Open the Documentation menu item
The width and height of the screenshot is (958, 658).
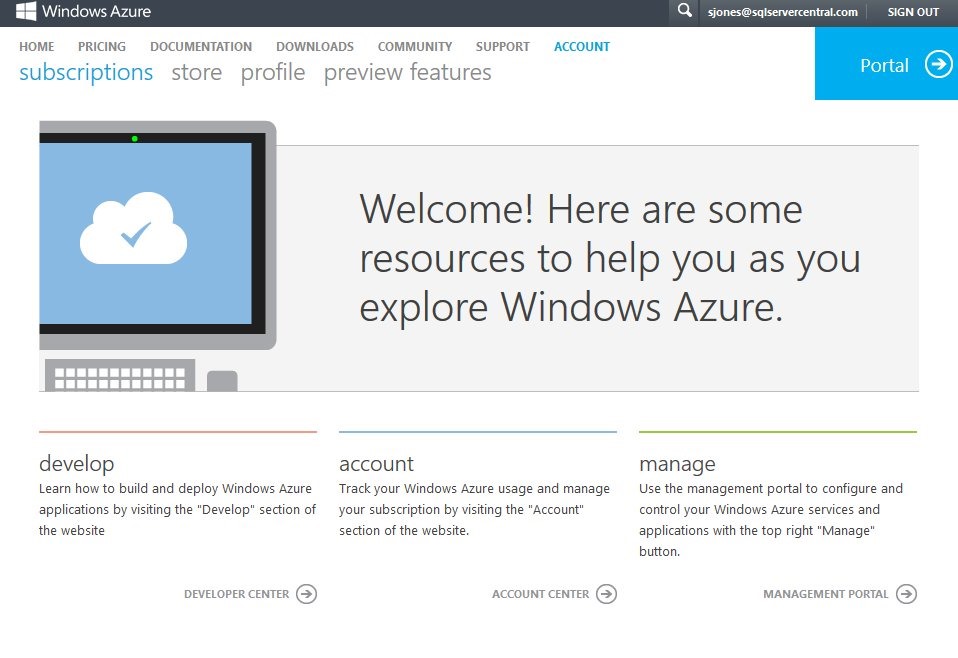click(x=201, y=47)
